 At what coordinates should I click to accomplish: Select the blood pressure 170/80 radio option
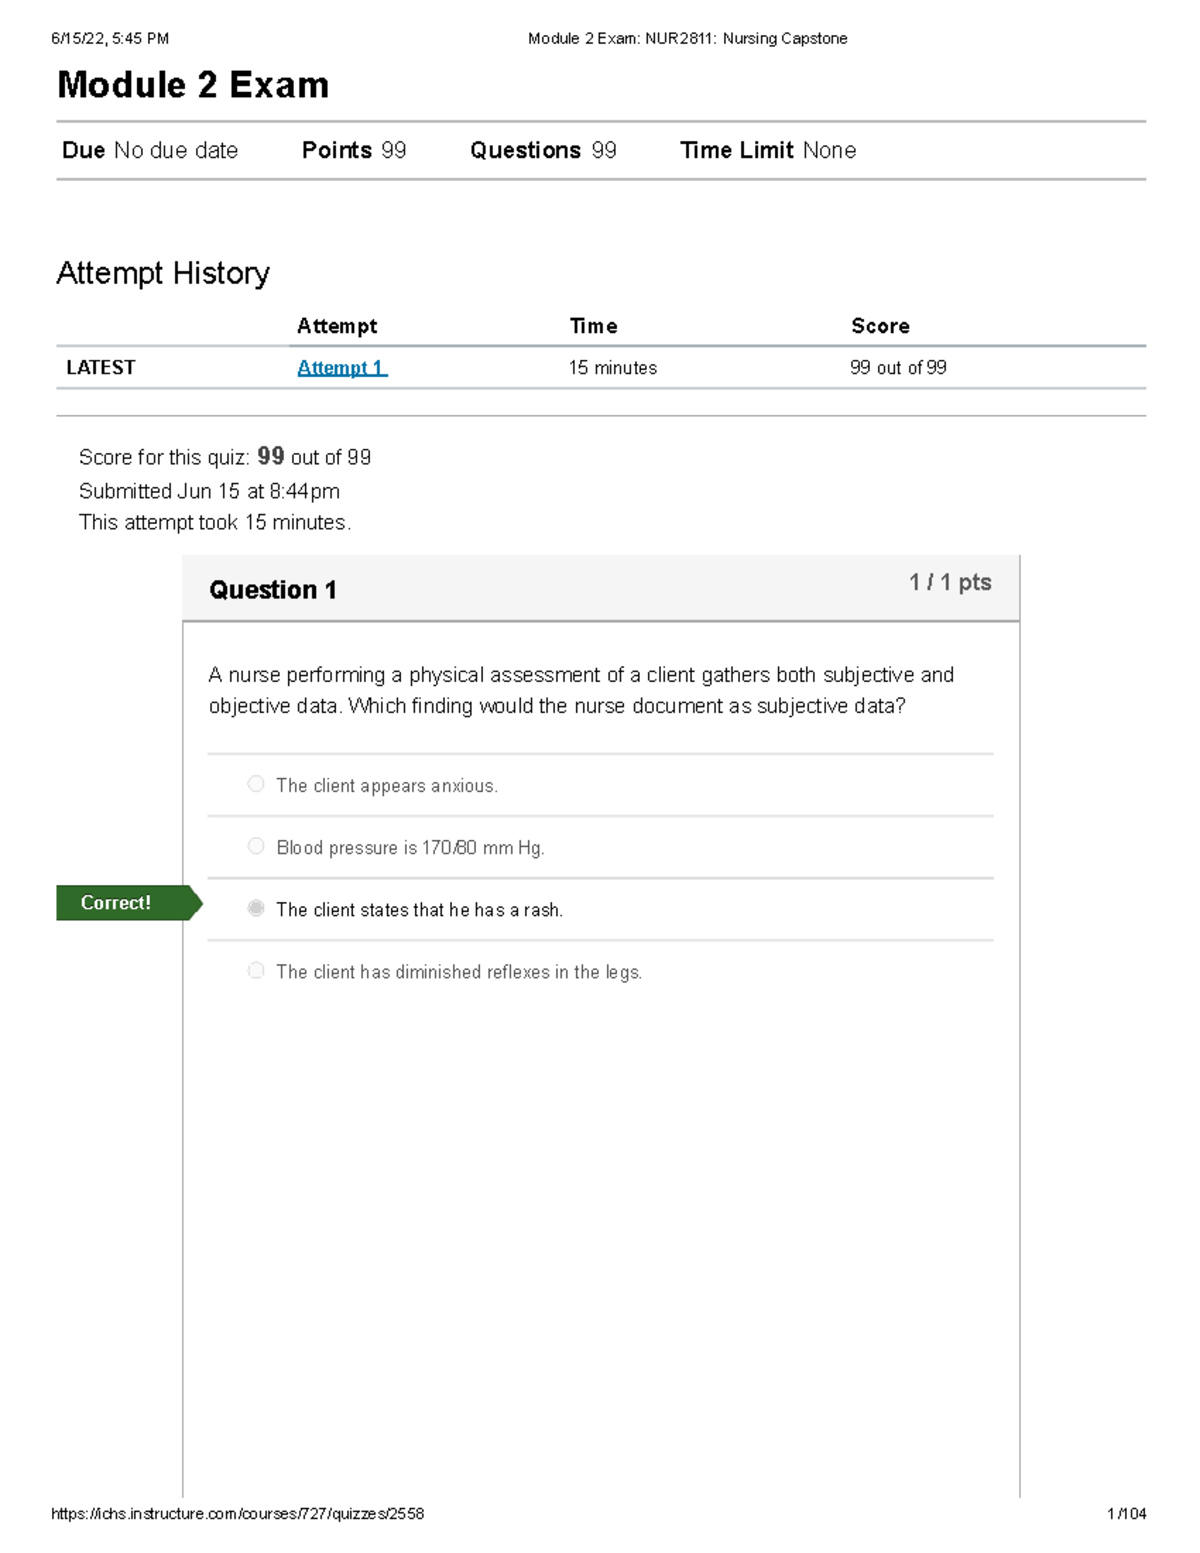click(x=256, y=846)
